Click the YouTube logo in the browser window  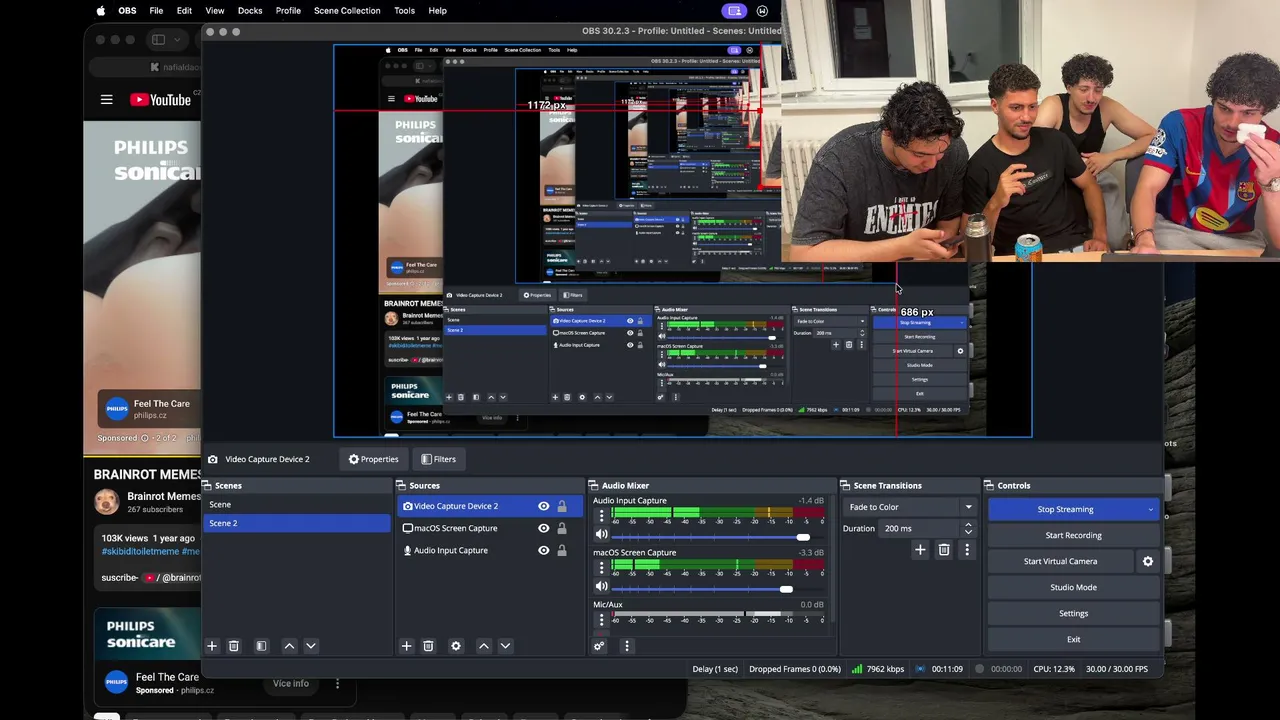coord(160,99)
